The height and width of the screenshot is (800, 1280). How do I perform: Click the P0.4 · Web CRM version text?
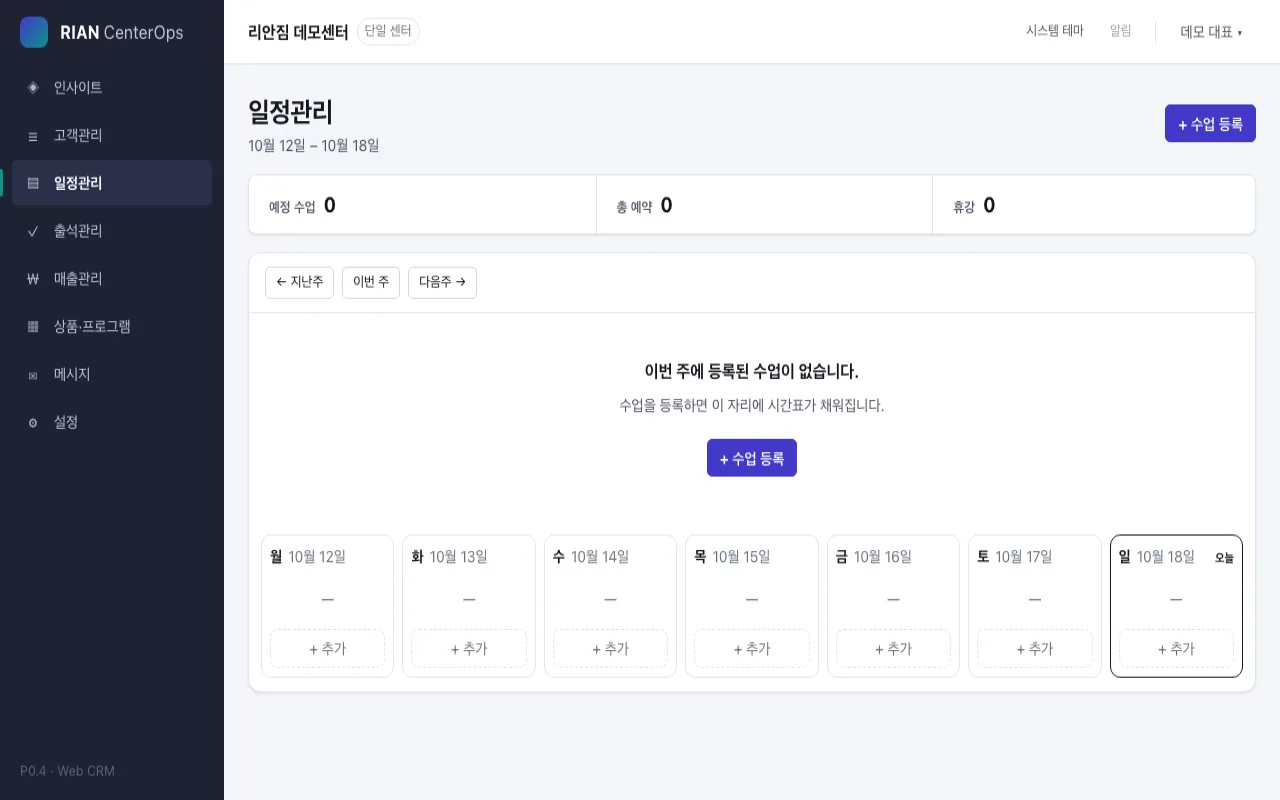point(67,771)
